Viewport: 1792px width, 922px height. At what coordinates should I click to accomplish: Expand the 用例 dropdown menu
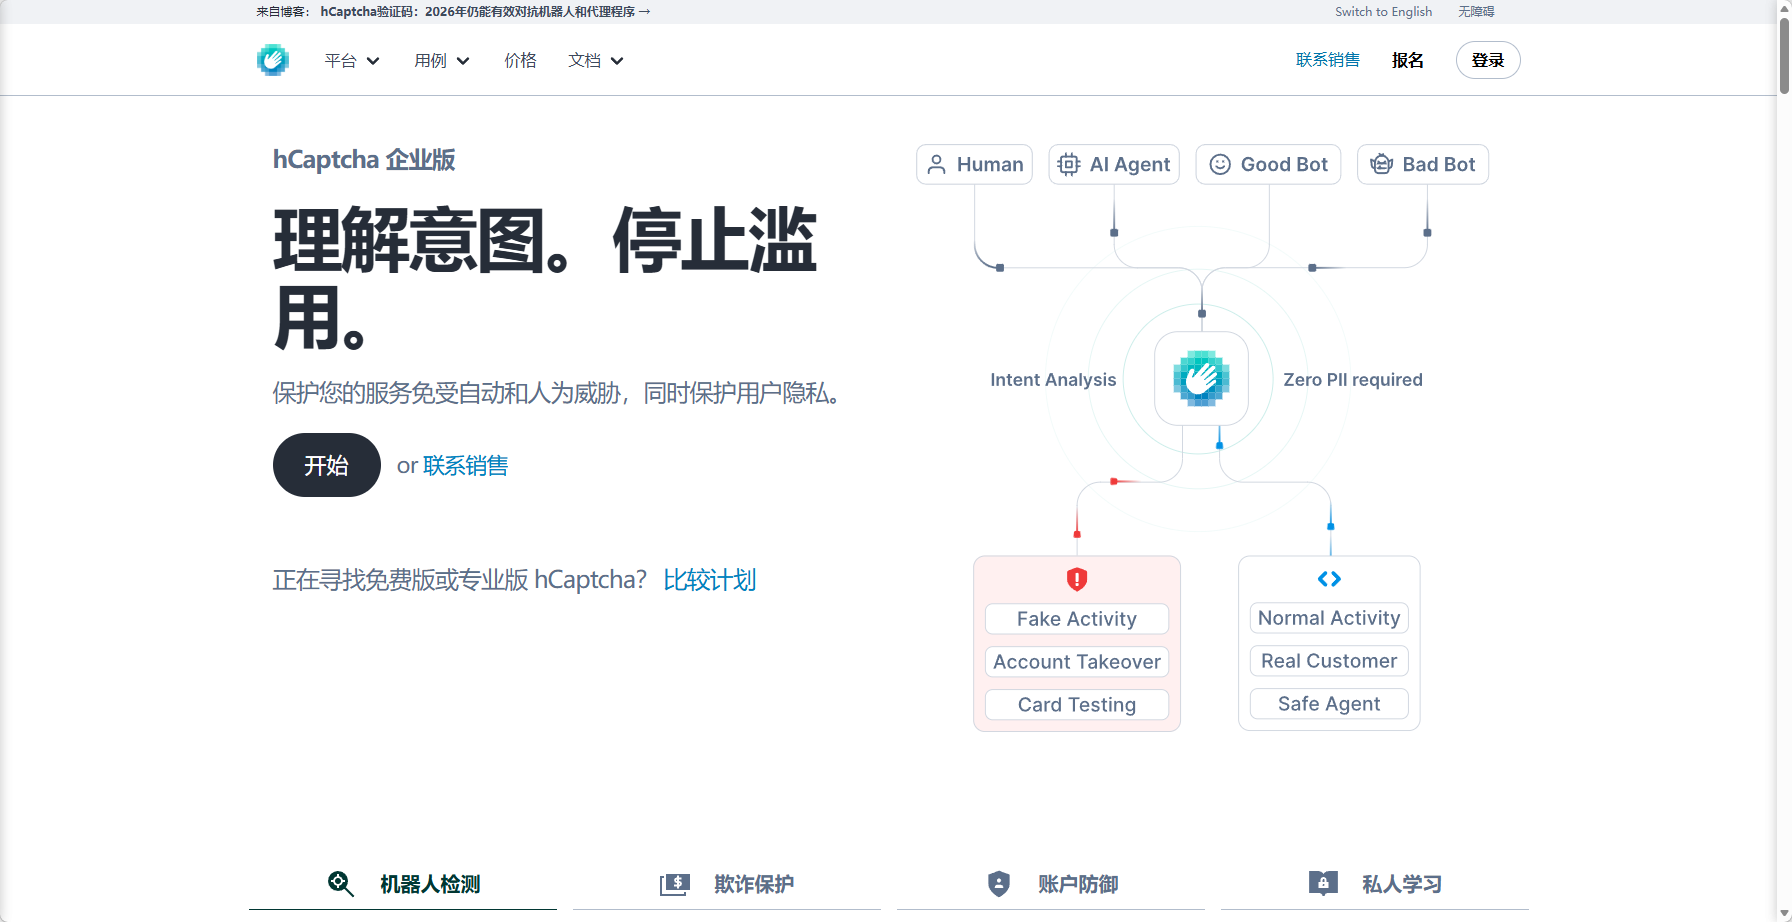(x=442, y=61)
